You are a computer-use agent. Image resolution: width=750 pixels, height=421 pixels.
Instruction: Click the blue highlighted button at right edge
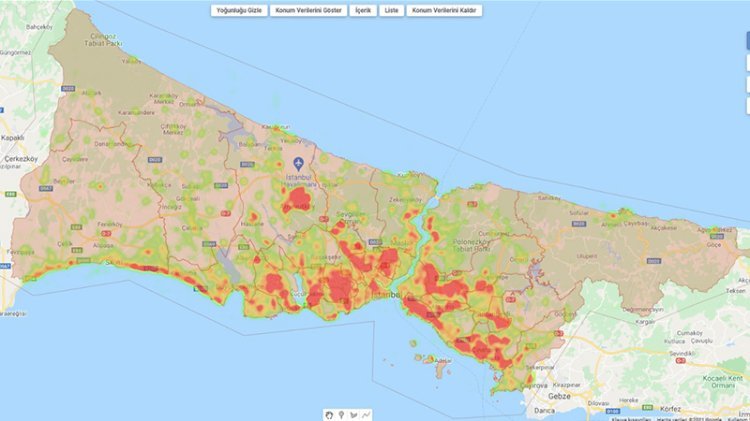pyautogui.click(x=748, y=41)
